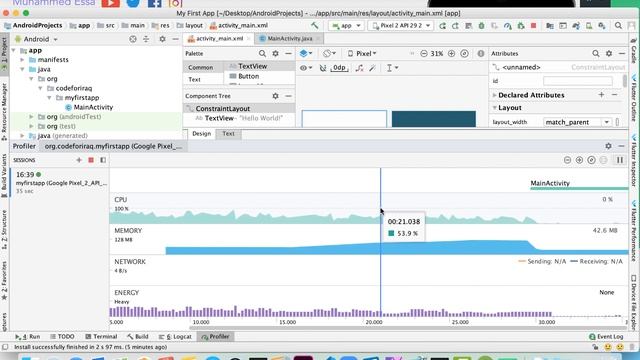Clear all constraints icon
This screenshot has height=360, width=640.
359,68
